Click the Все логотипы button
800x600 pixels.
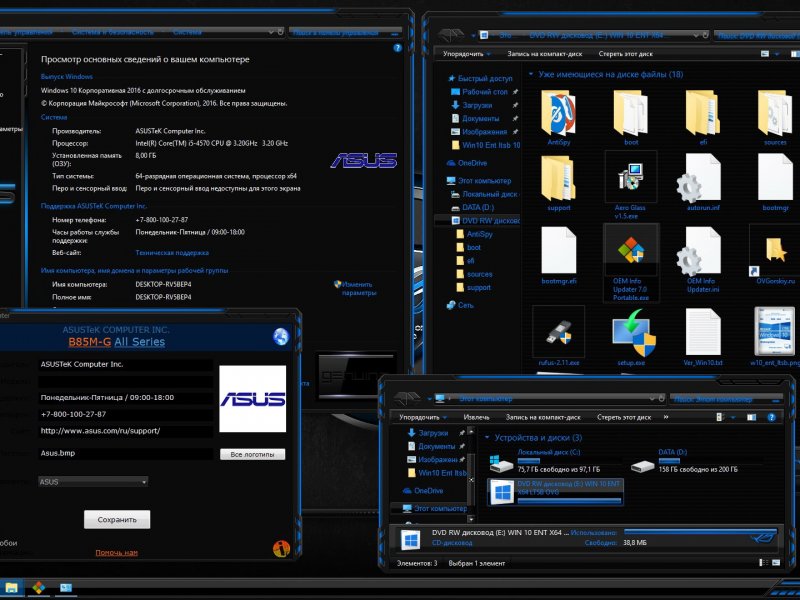pyautogui.click(x=253, y=454)
